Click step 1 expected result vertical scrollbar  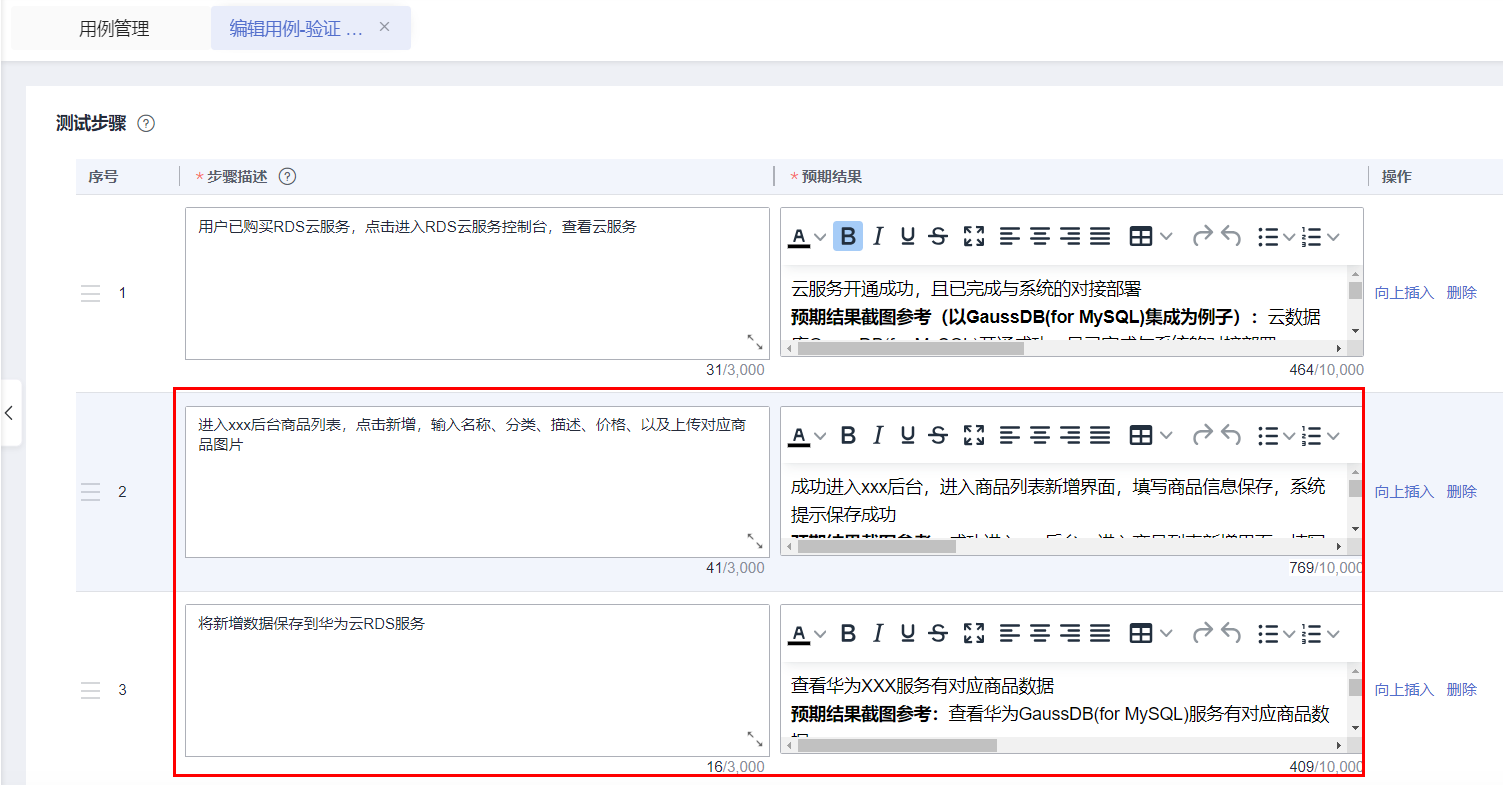coord(1355,303)
